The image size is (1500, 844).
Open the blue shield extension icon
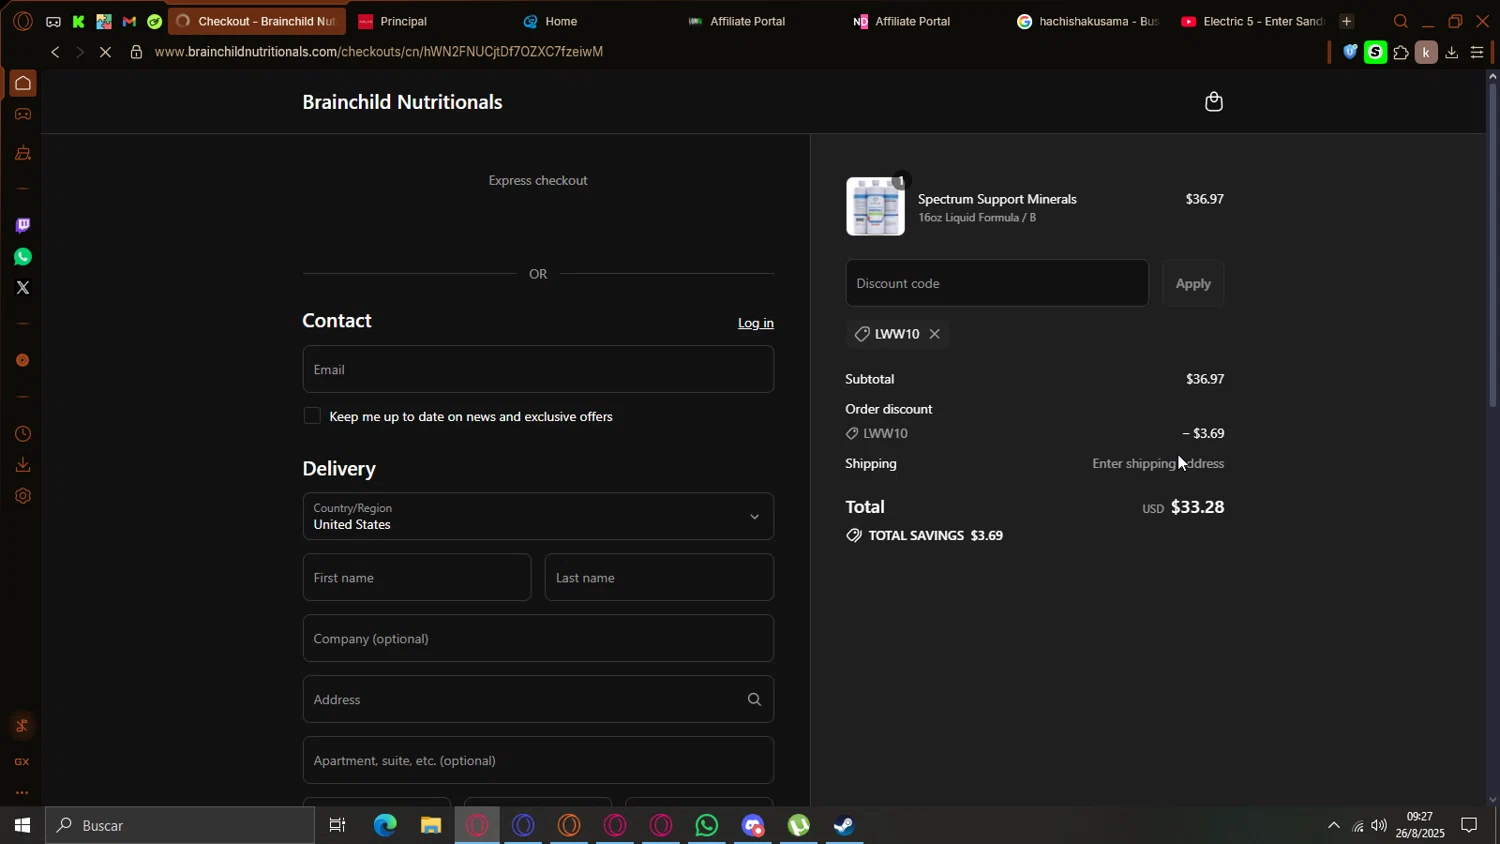tap(1350, 52)
